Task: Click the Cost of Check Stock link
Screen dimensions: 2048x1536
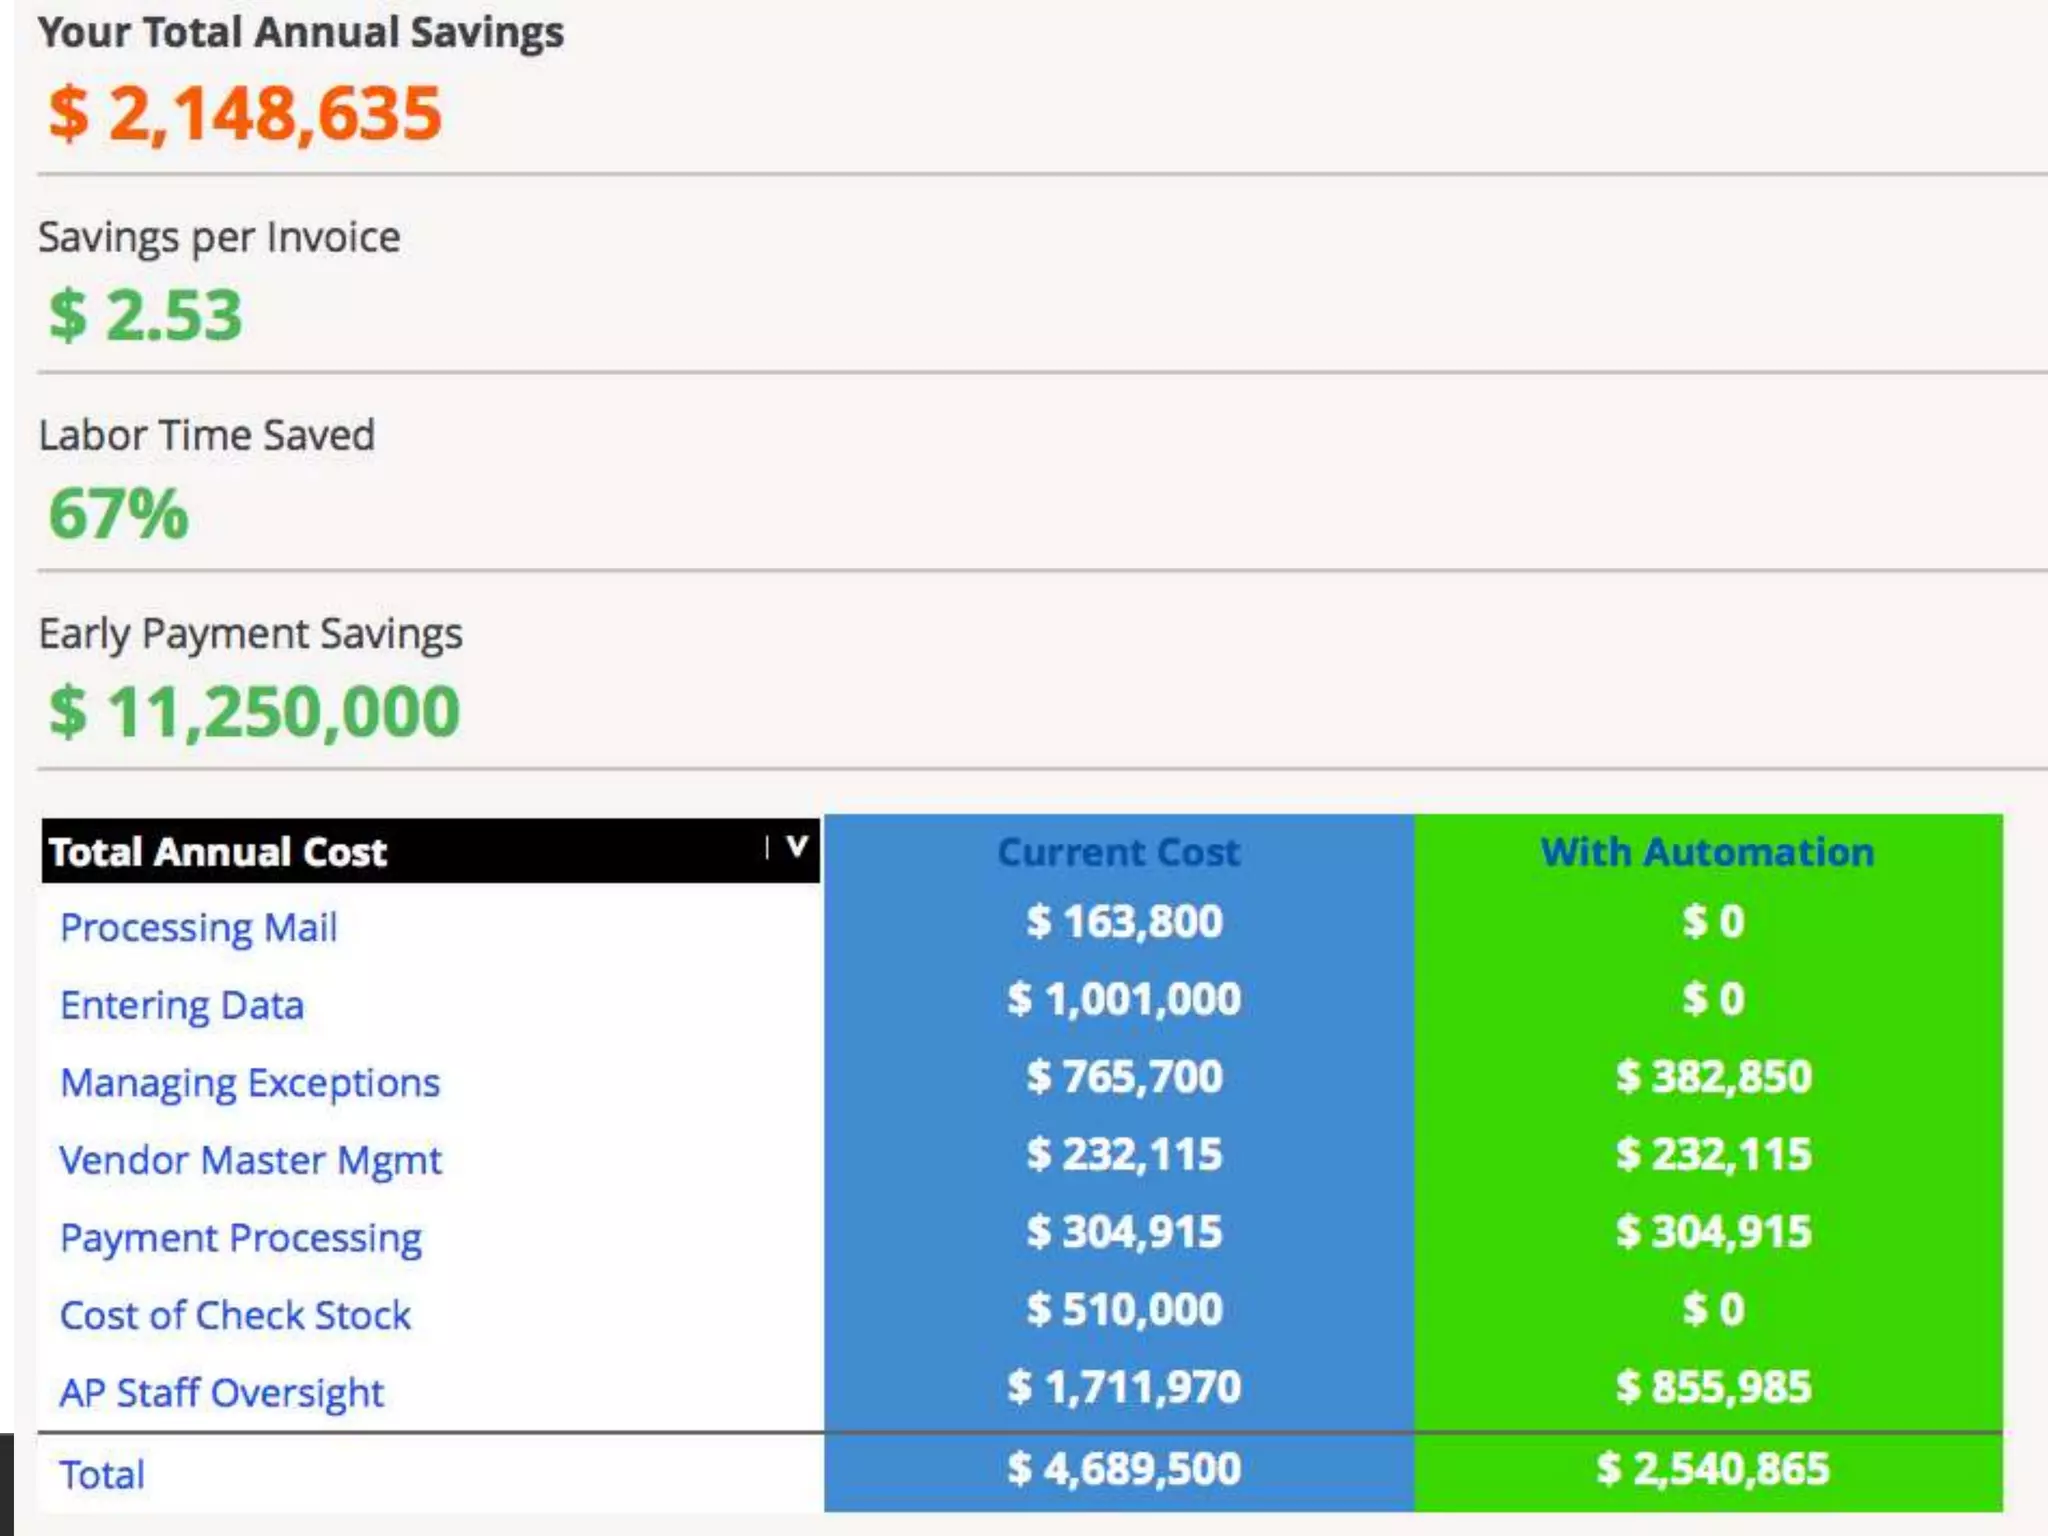Action: (x=235, y=1315)
